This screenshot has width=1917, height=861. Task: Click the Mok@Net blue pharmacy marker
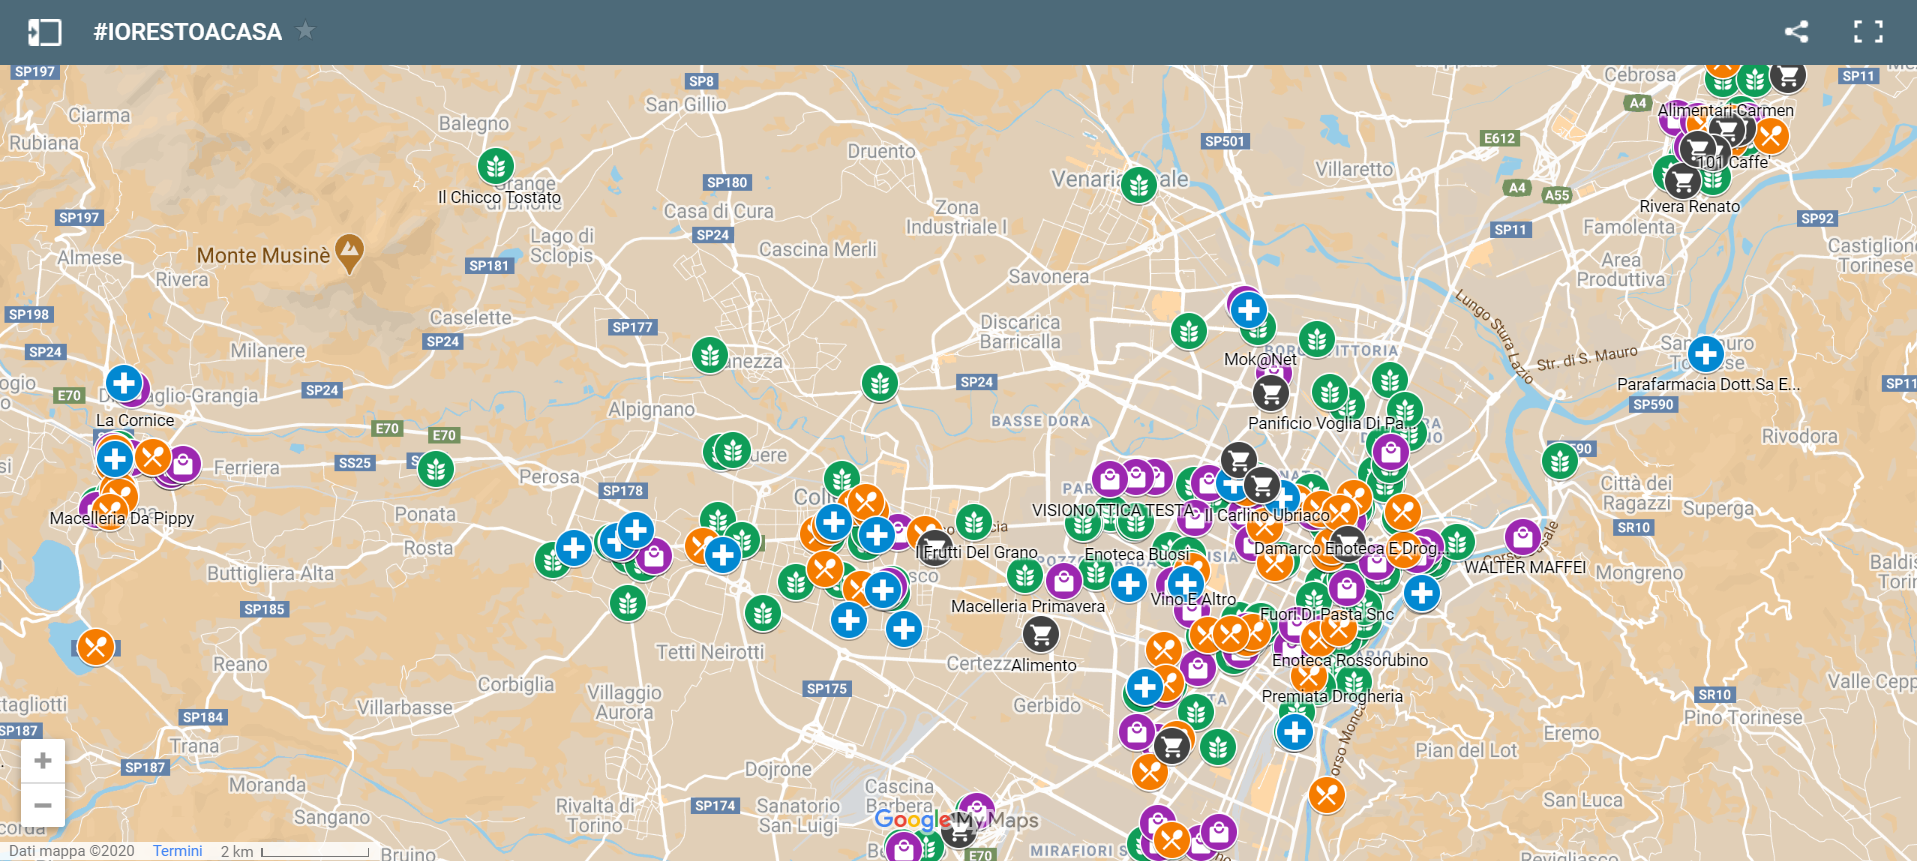click(1248, 310)
